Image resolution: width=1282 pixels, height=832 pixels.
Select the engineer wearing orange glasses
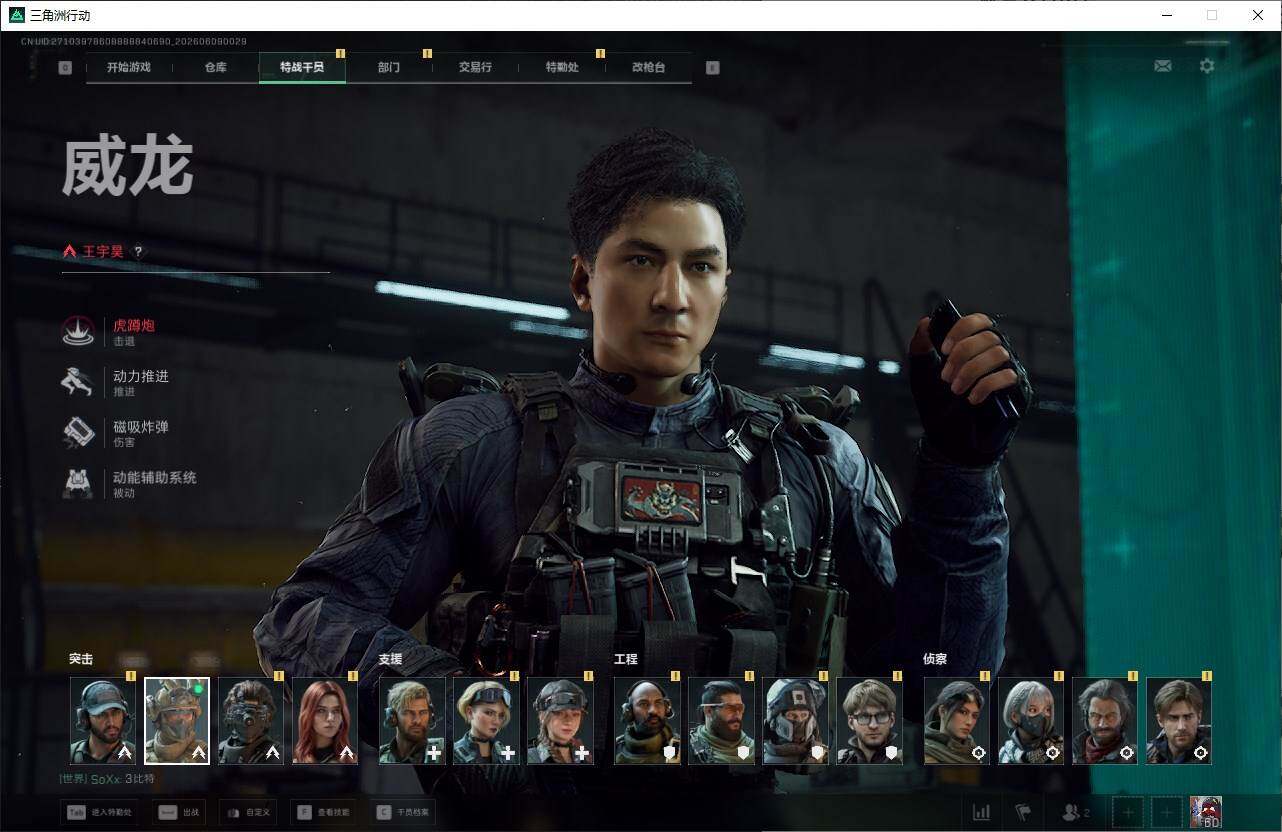tap(721, 721)
